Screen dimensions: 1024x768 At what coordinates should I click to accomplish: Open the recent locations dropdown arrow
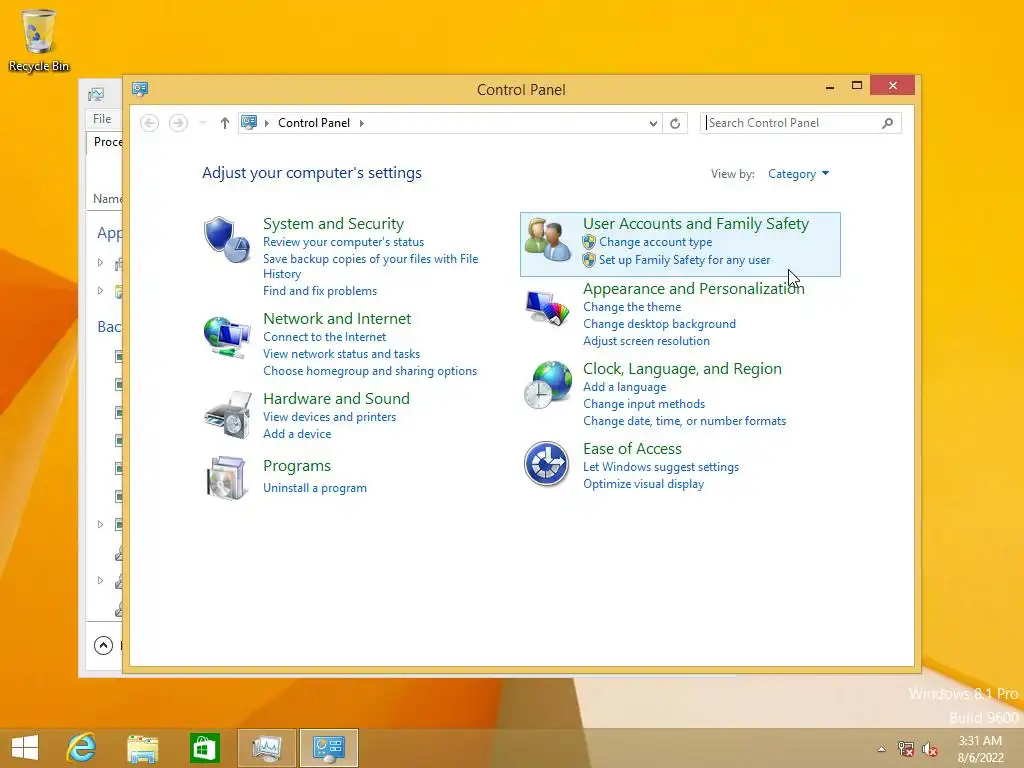pyautogui.click(x=202, y=123)
